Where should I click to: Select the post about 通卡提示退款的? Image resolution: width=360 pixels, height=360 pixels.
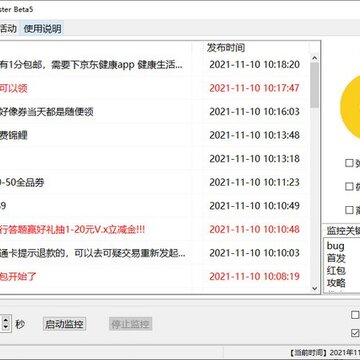[154, 253]
